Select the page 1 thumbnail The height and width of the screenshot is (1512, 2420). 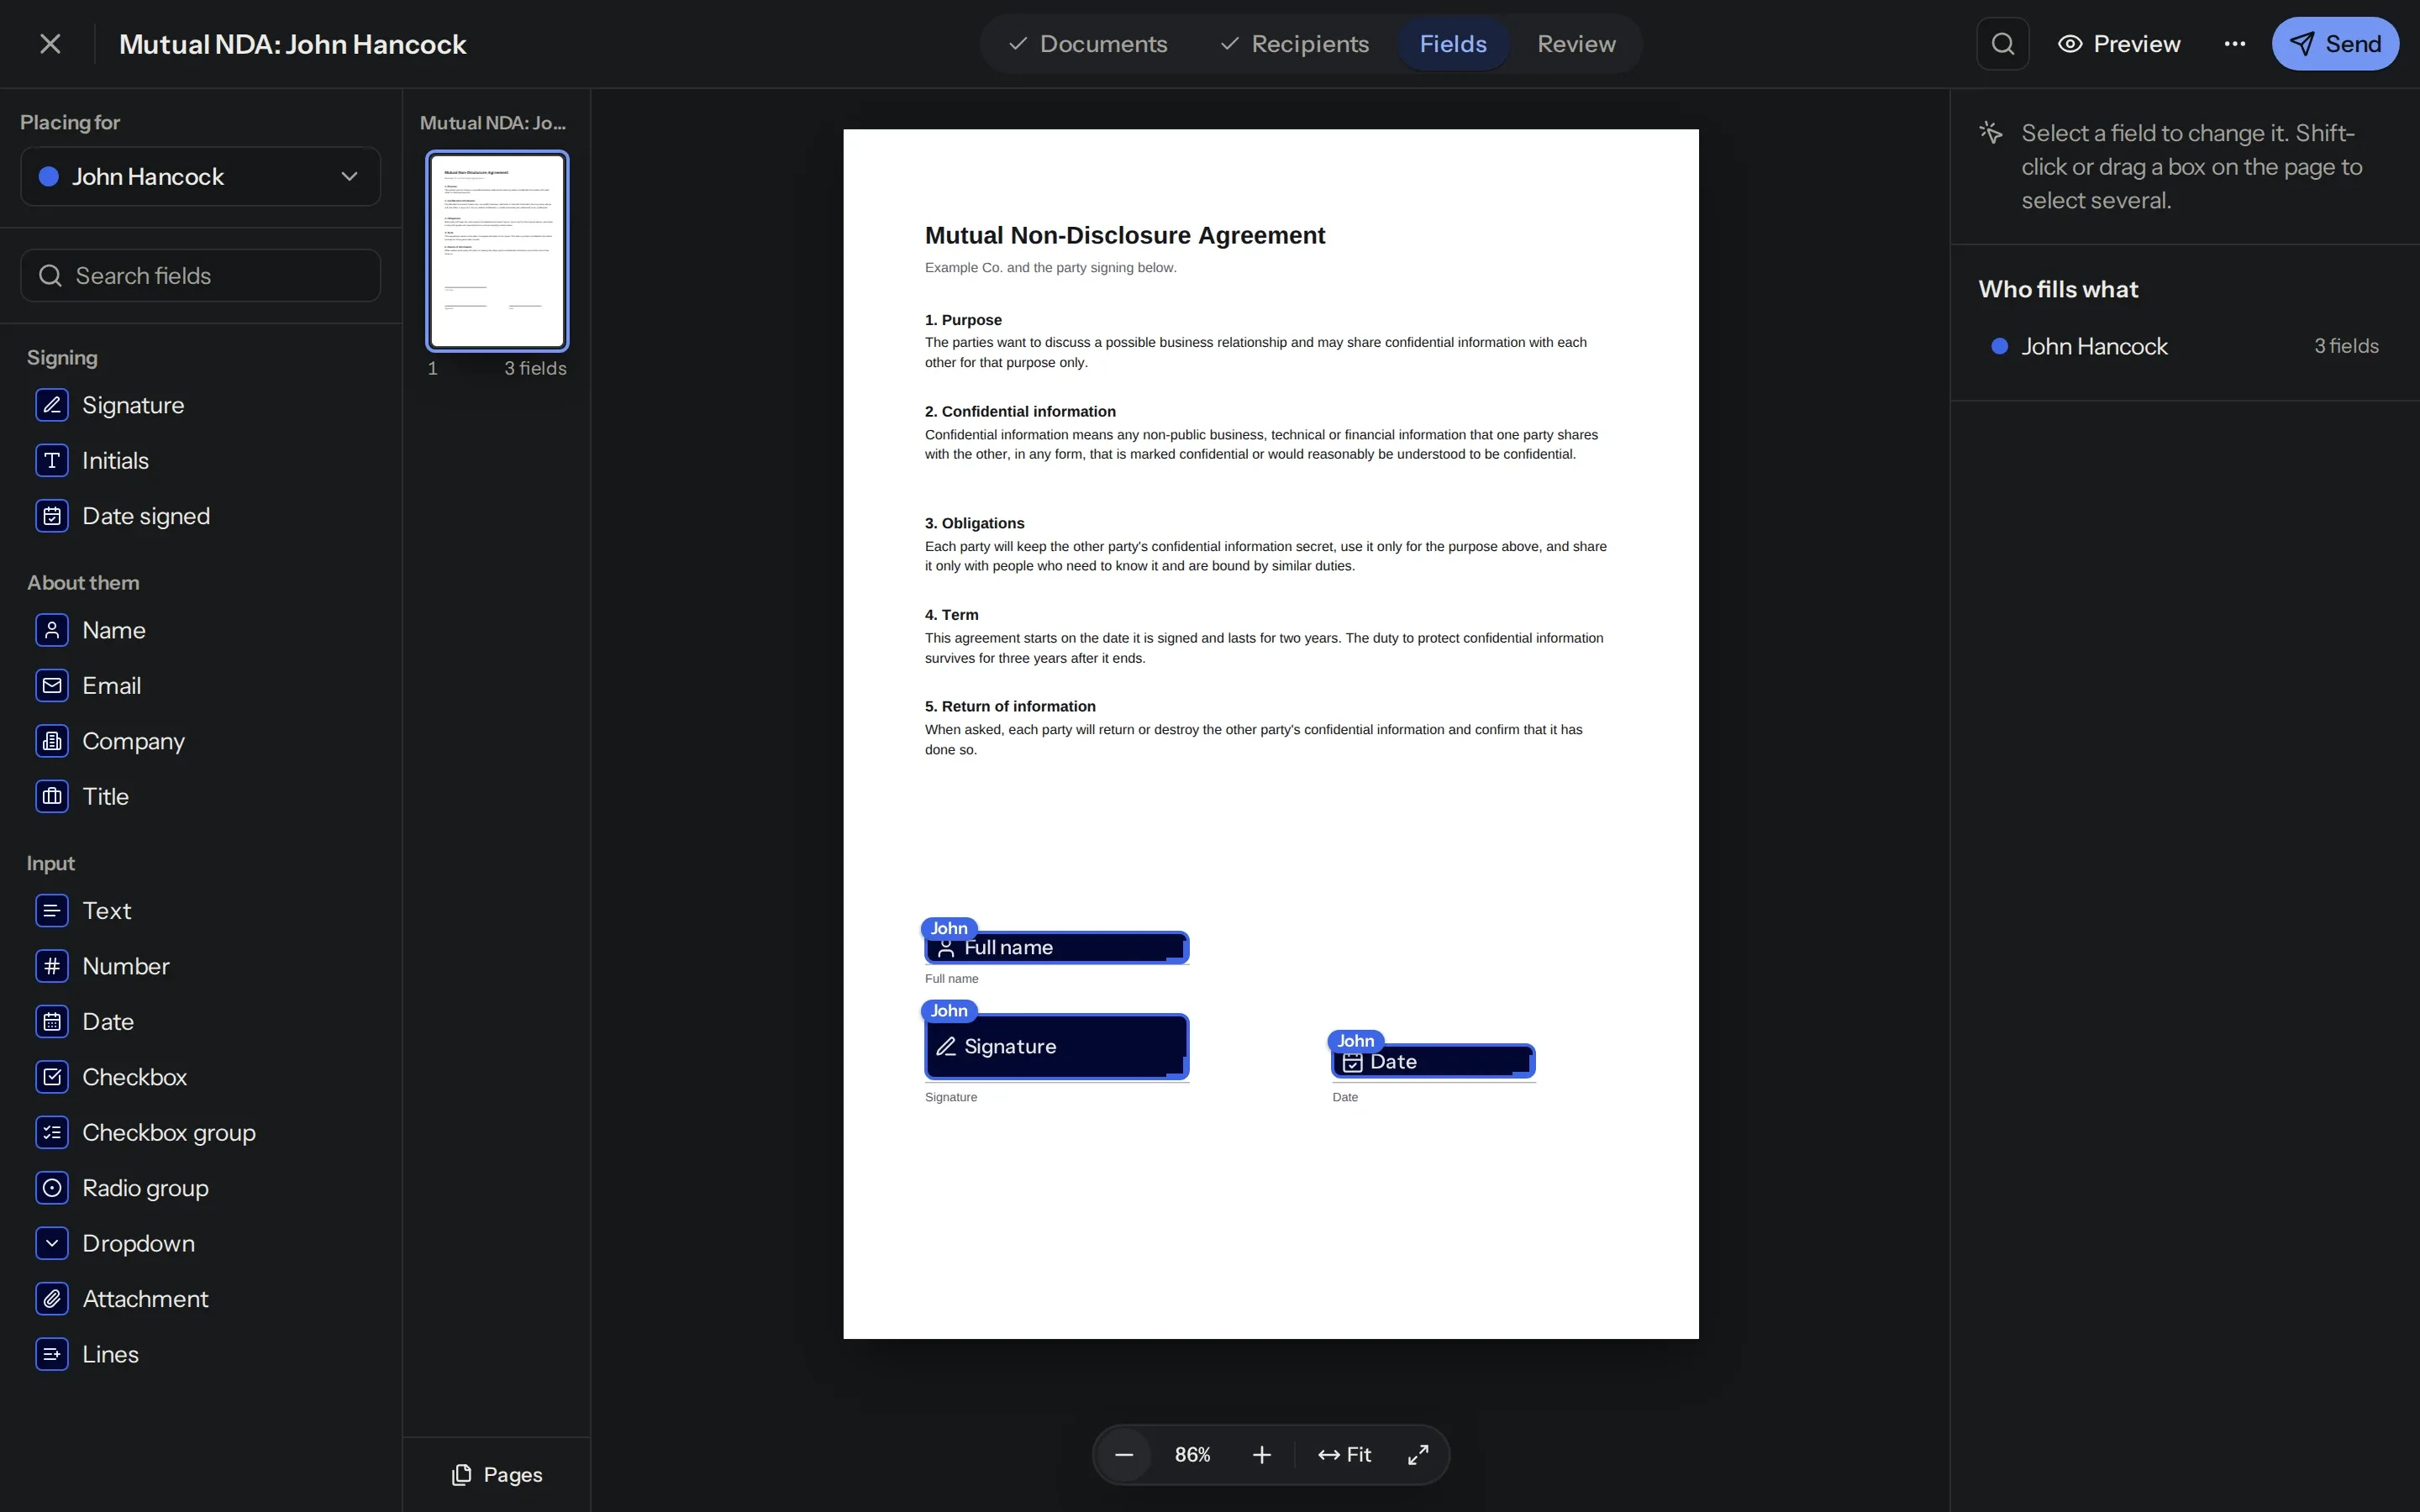point(497,251)
